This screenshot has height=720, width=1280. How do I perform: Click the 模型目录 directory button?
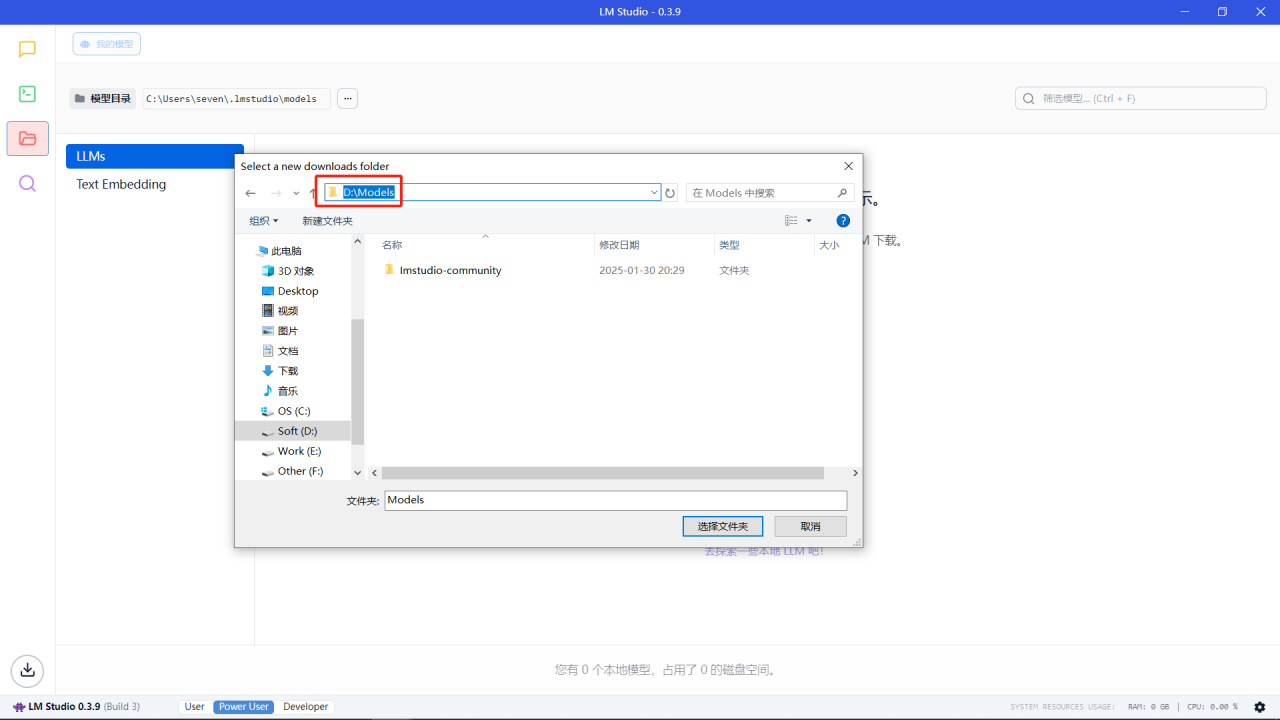[x=103, y=99]
